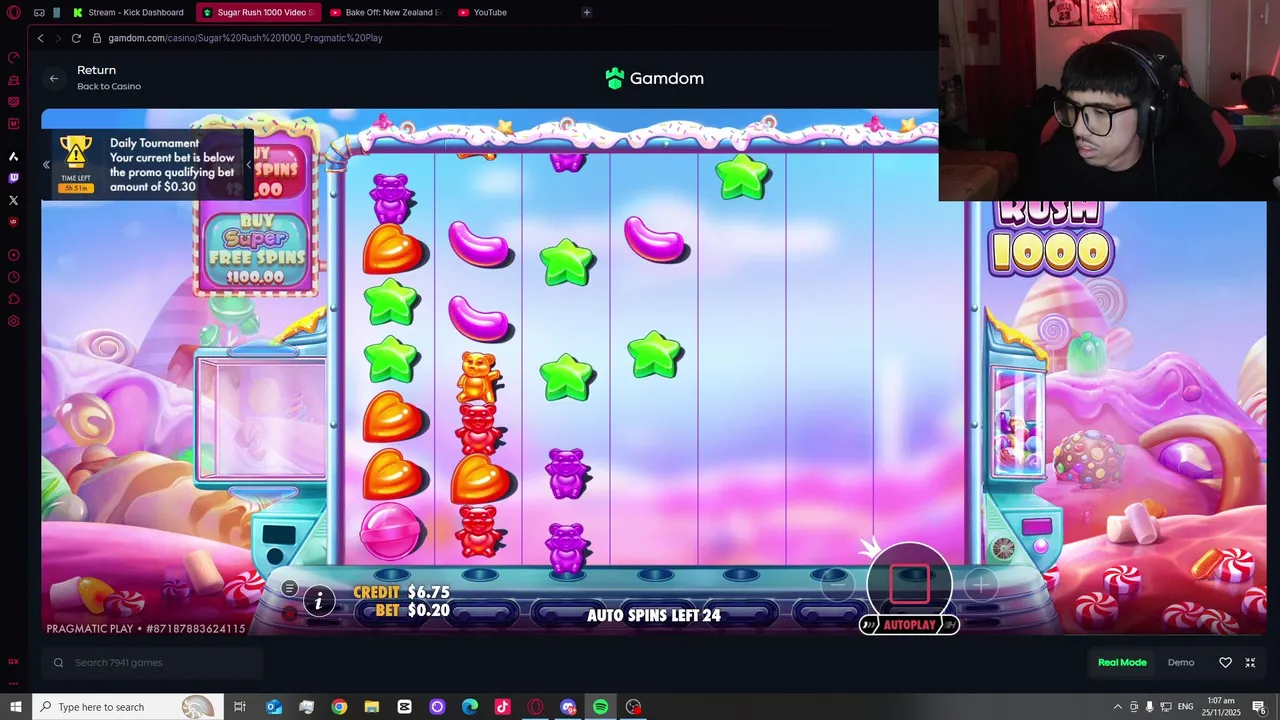Image resolution: width=1280 pixels, height=720 pixels.
Task: Switch to Real Mode
Action: point(1122,662)
